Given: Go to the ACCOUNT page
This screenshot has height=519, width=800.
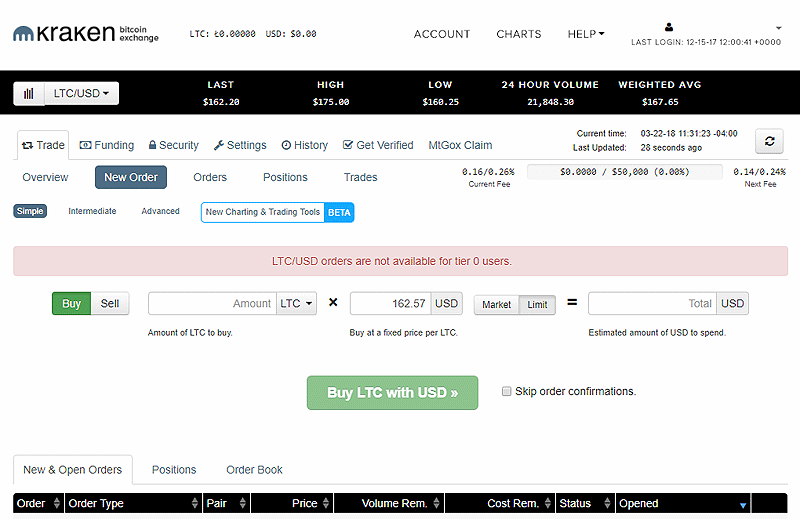Looking at the screenshot, I should coord(442,34).
